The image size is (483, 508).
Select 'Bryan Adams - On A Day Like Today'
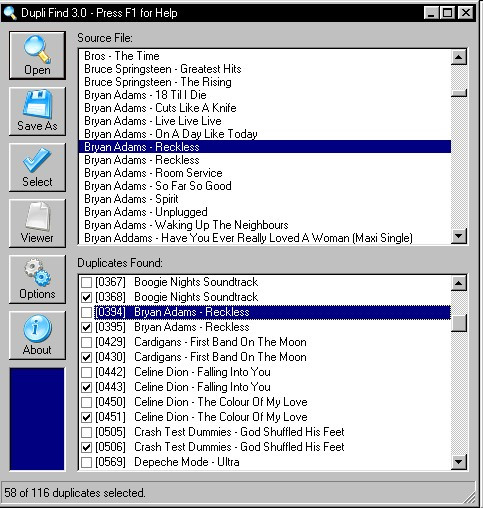(265, 134)
